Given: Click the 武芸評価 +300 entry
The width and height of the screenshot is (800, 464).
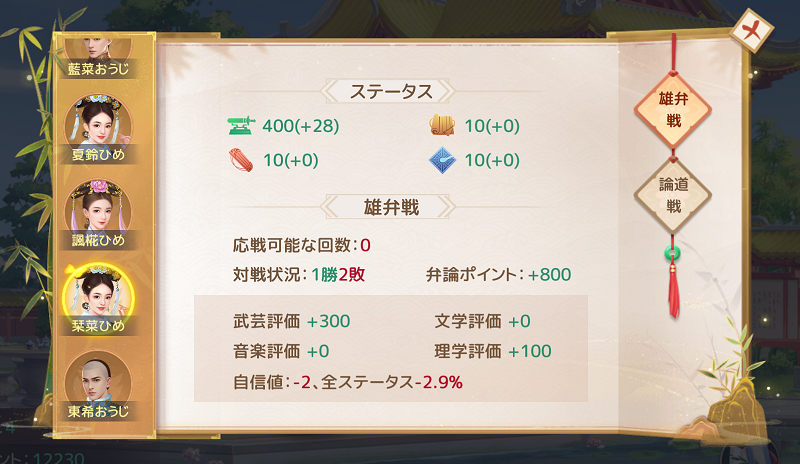Looking at the screenshot, I should point(290,321).
